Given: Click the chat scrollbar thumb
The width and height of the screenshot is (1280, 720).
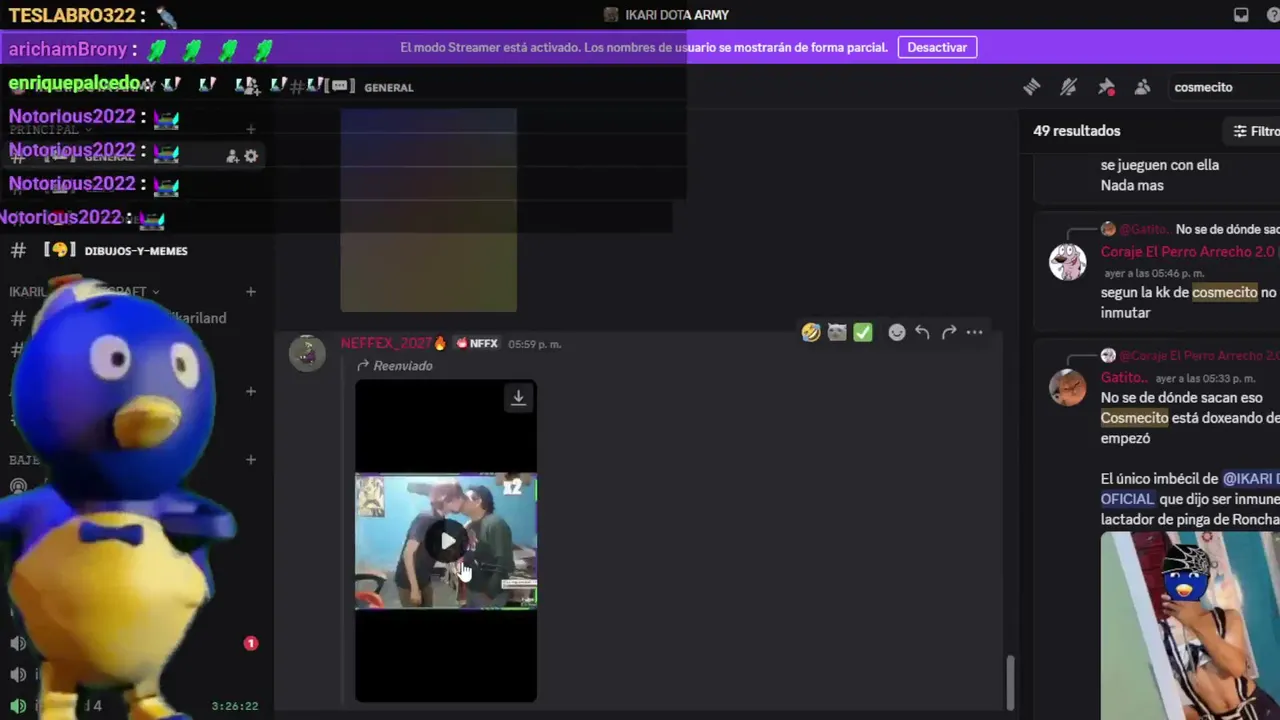Looking at the screenshot, I should 1010,682.
